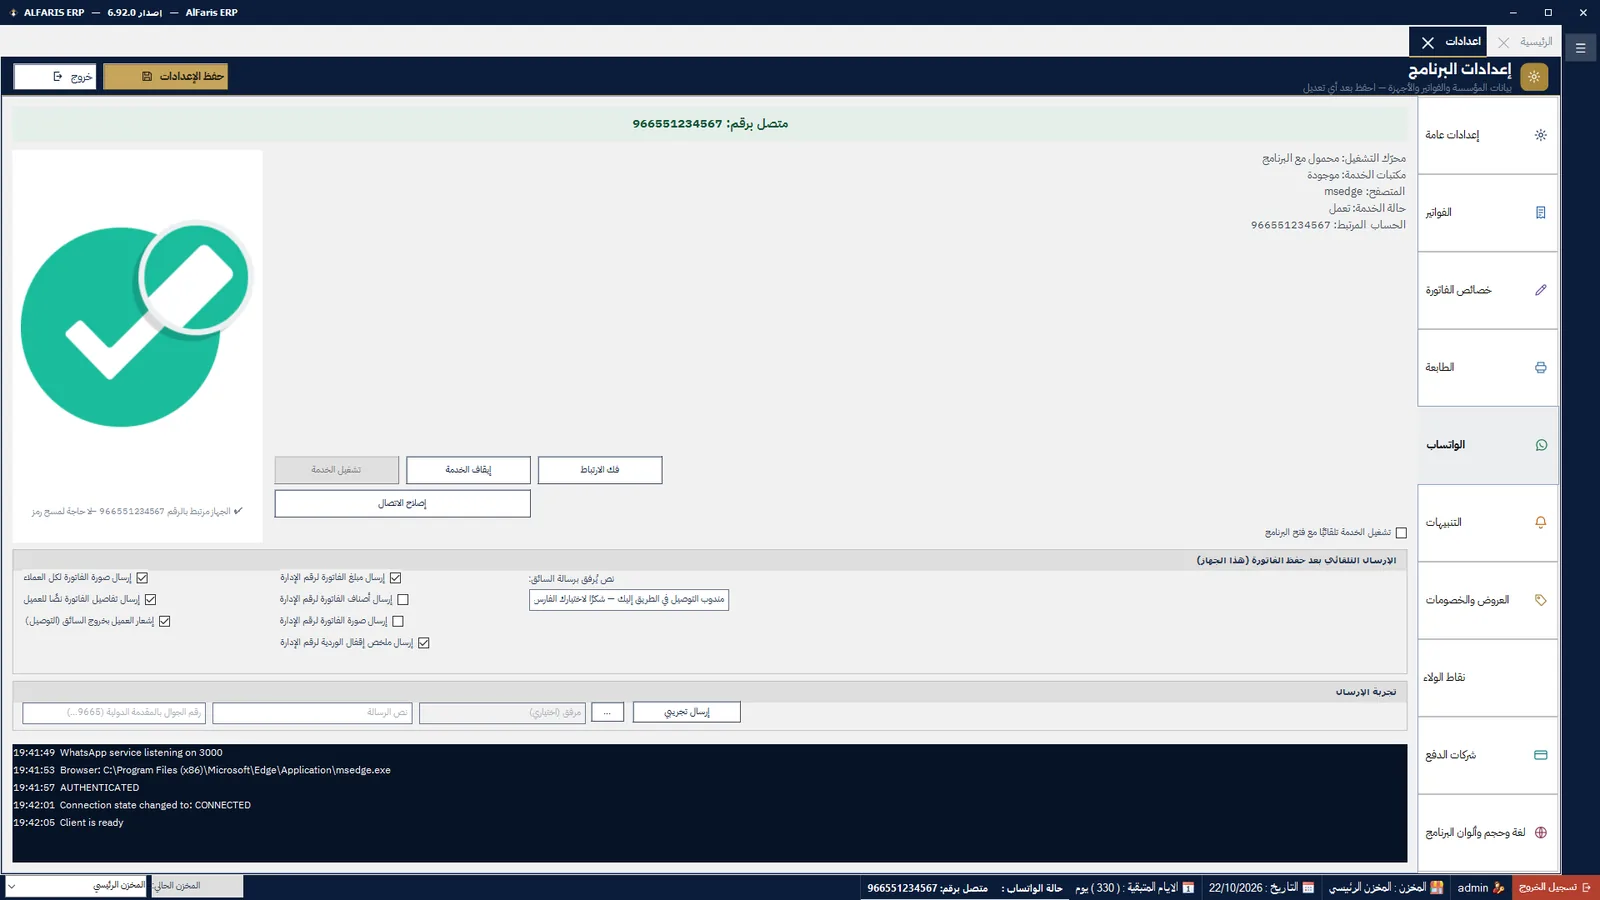Click the hamburger menu icon
The height and width of the screenshot is (900, 1600).
click(1580, 48)
